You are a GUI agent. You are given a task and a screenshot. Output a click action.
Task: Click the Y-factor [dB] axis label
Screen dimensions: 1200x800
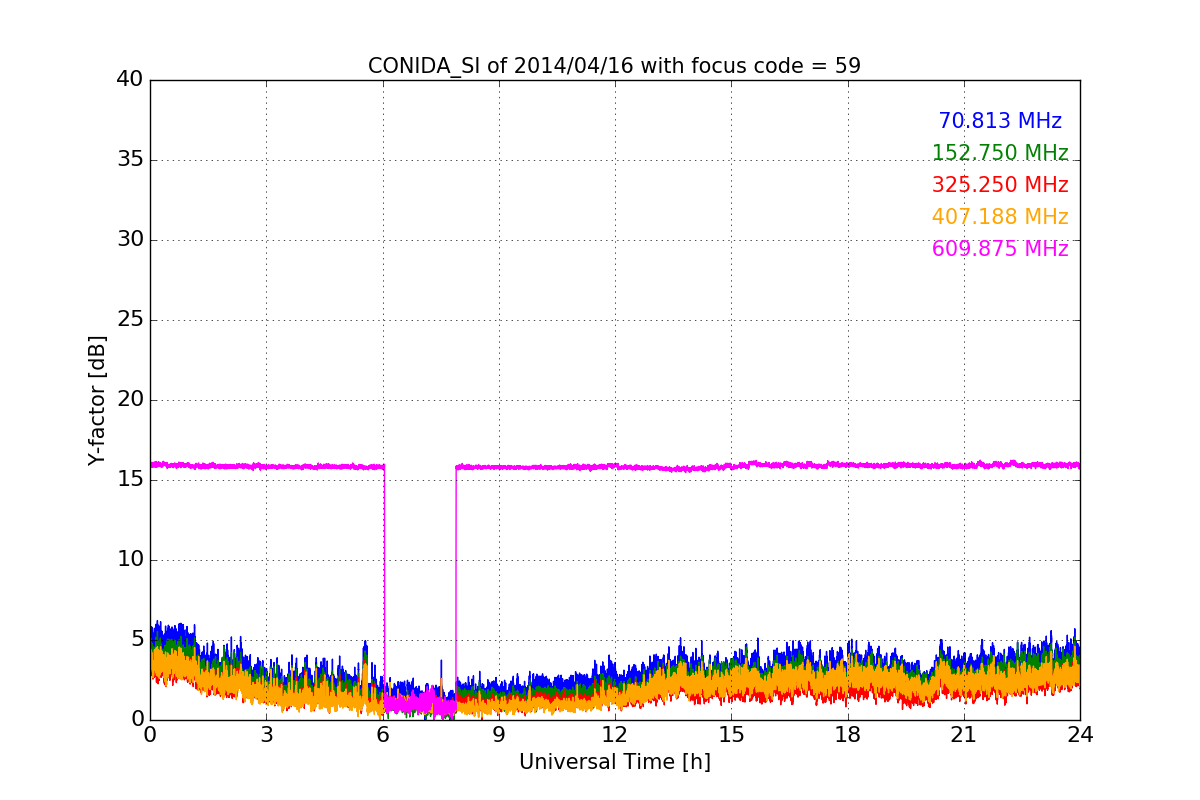(97, 400)
